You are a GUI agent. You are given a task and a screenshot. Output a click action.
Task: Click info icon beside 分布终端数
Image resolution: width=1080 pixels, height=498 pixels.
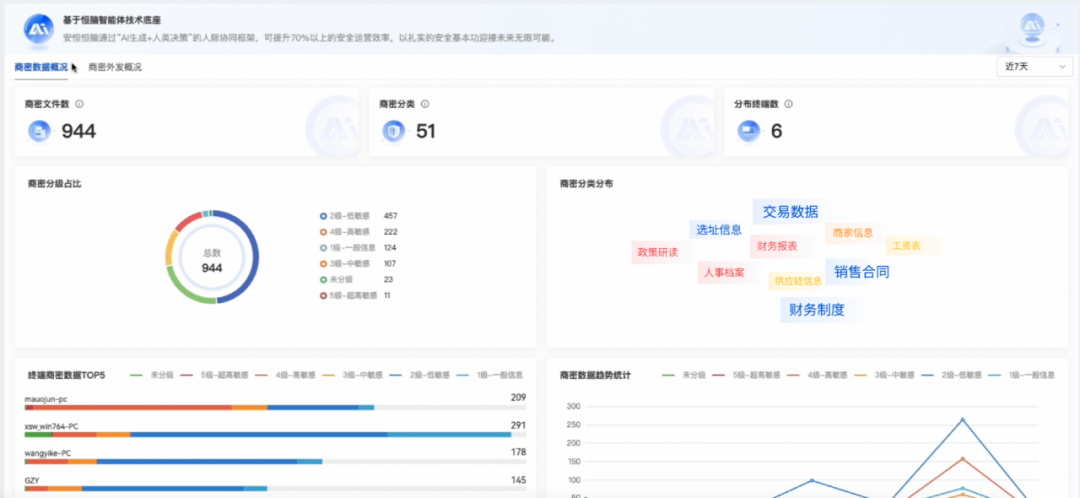tap(788, 103)
